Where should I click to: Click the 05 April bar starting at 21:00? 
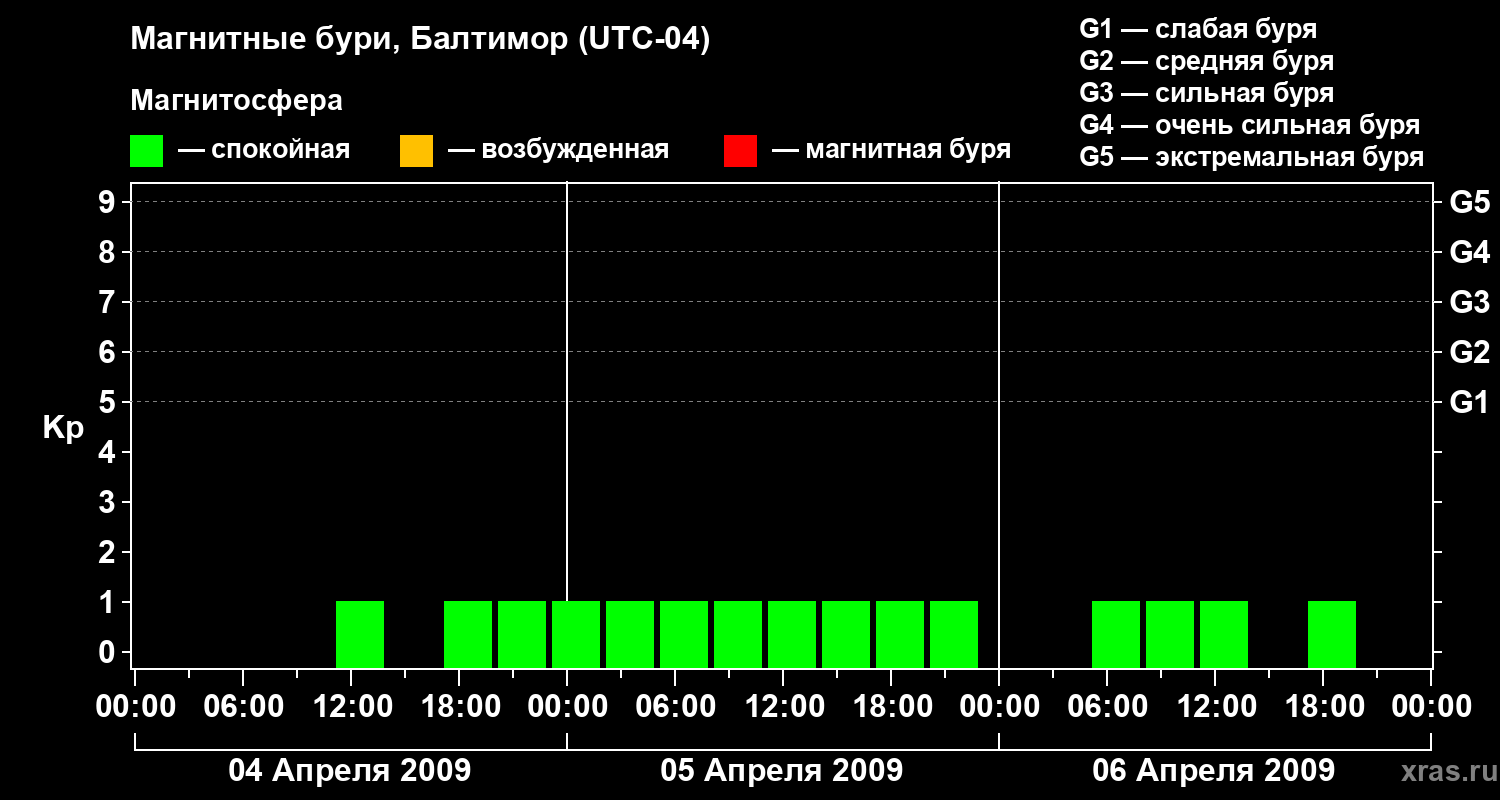point(954,634)
